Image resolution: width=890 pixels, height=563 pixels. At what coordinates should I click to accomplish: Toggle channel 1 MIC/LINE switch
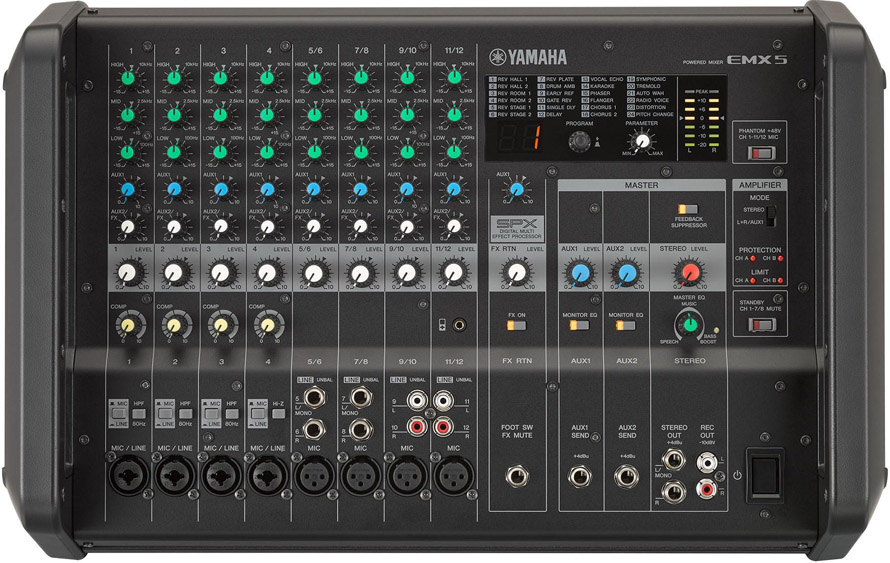[x=118, y=413]
